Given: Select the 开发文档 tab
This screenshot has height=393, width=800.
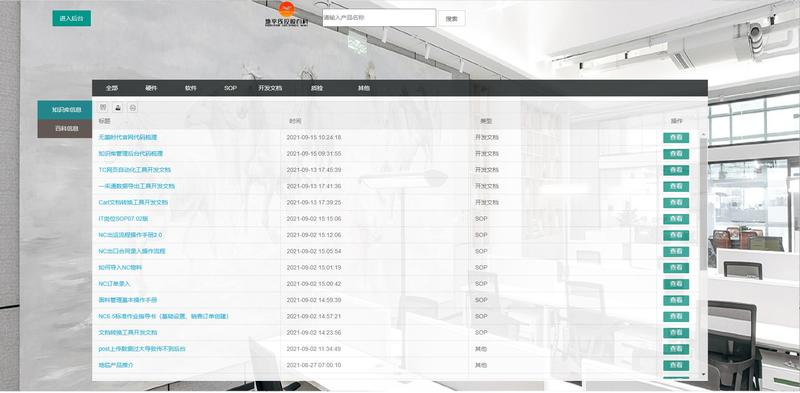Looking at the screenshot, I should point(270,88).
